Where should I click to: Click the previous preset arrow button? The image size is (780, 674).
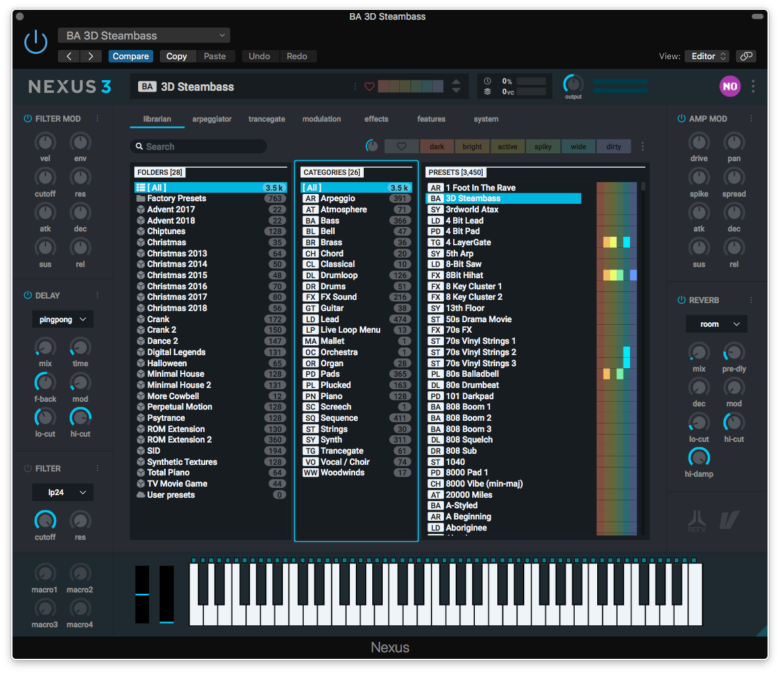[68, 56]
